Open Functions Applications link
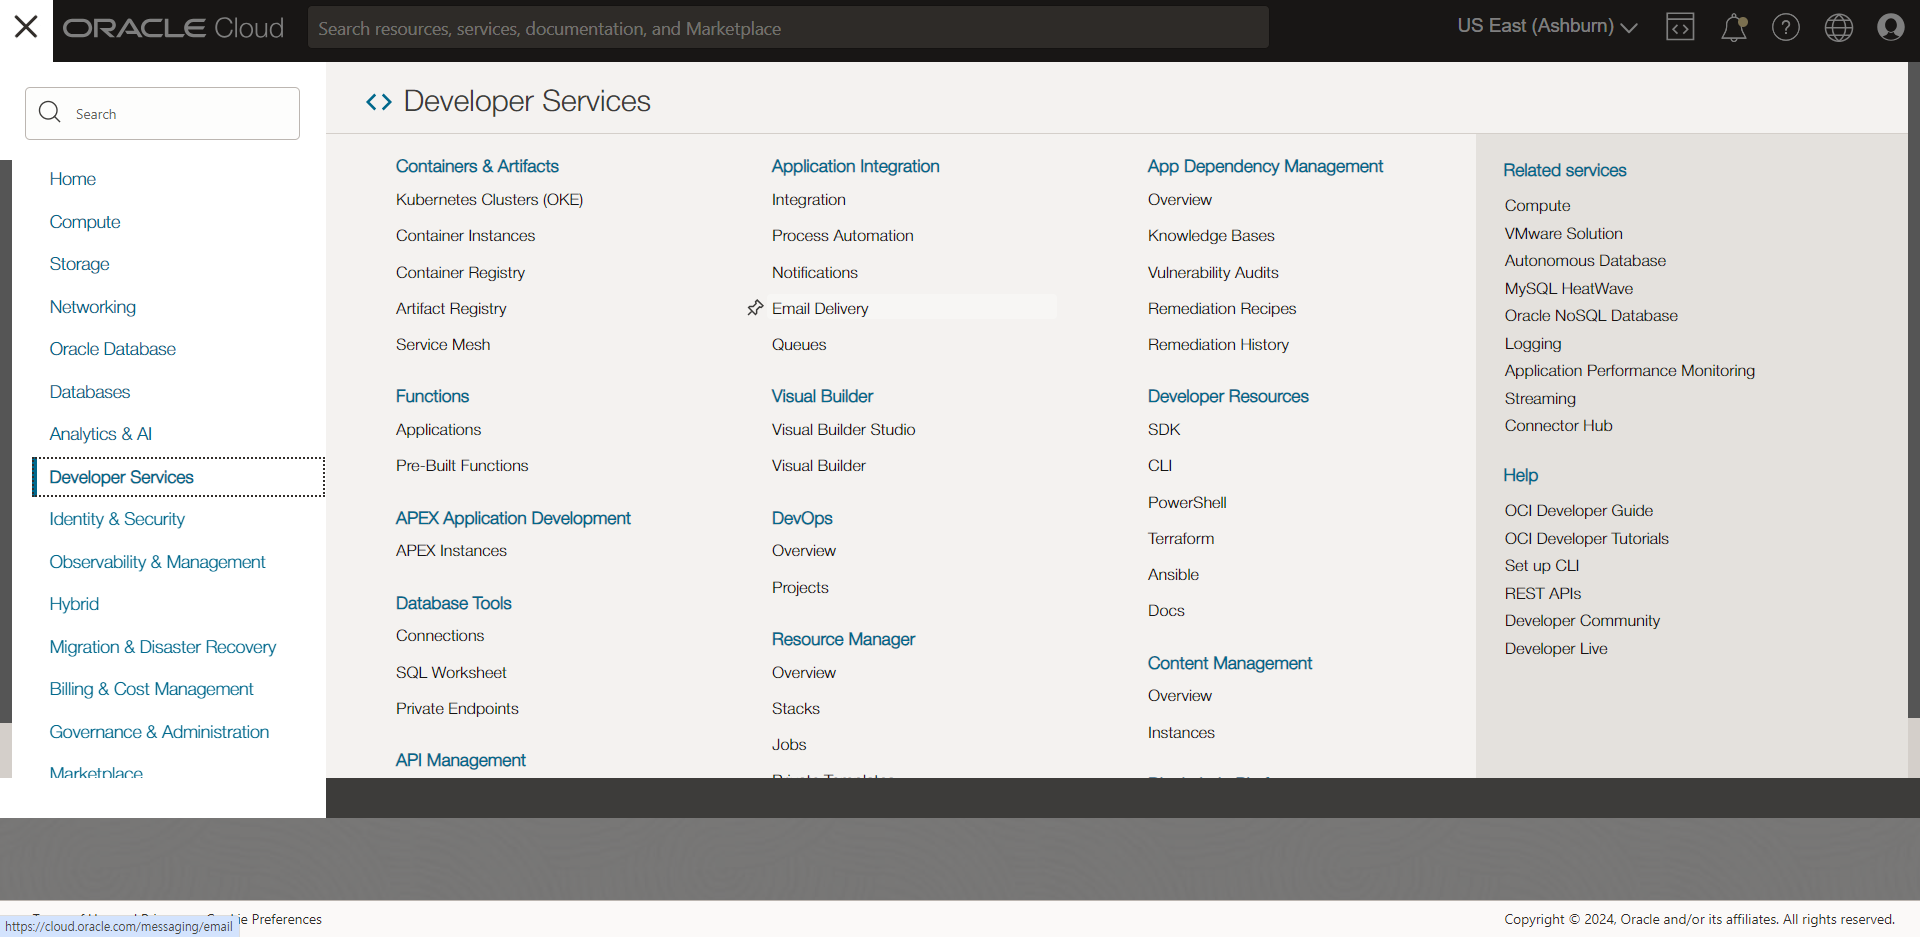Screen dimensions: 1920x937 (438, 429)
